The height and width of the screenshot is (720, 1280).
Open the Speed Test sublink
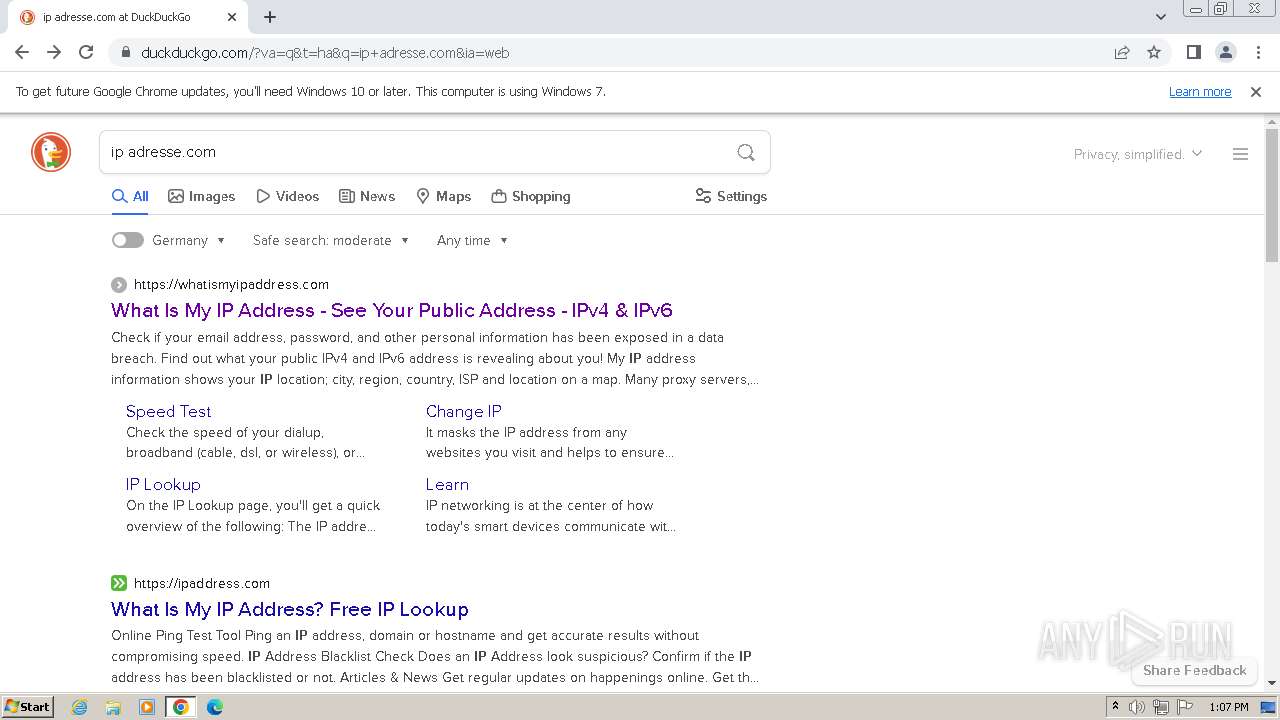click(x=168, y=411)
